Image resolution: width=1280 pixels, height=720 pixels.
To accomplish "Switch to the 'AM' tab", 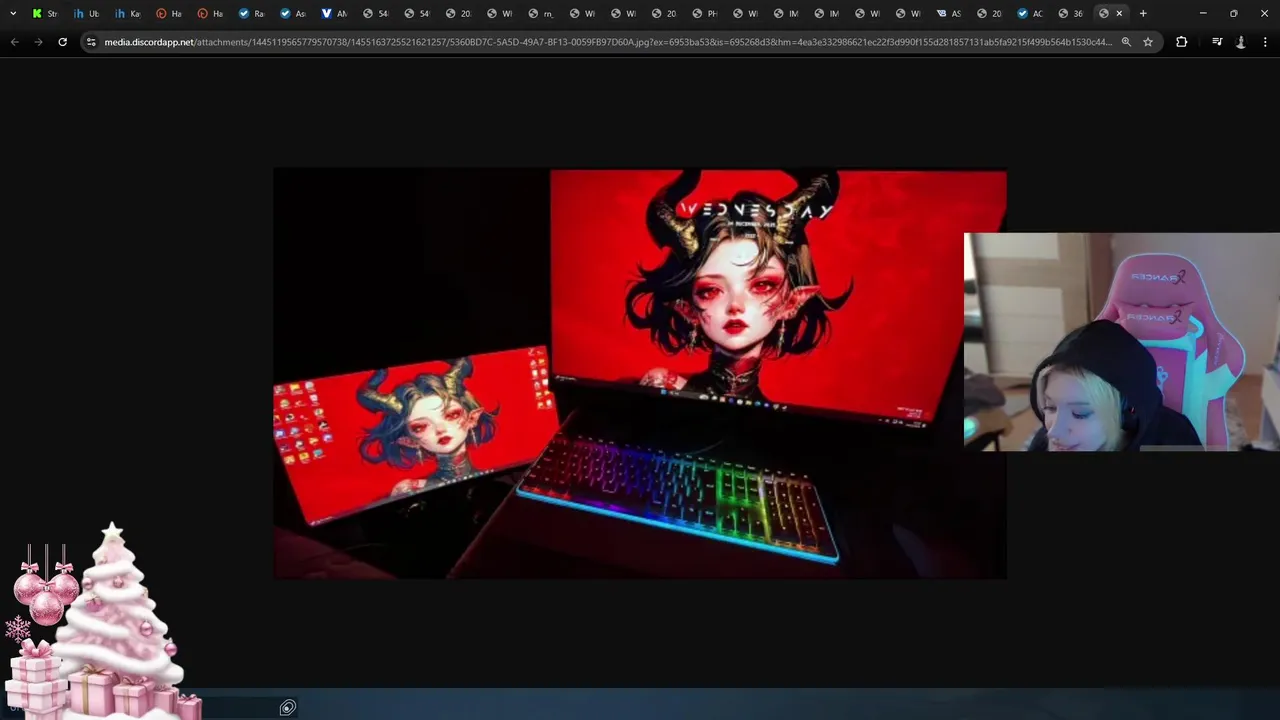I will pos(334,13).
